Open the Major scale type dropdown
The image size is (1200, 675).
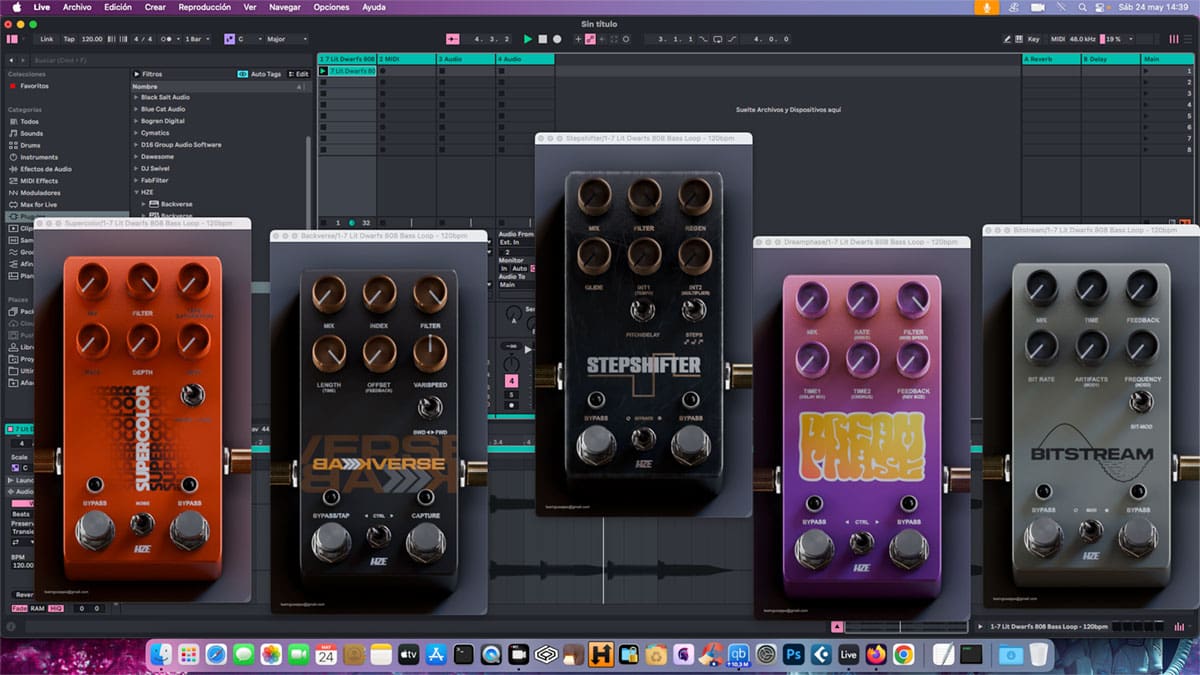pyautogui.click(x=285, y=39)
